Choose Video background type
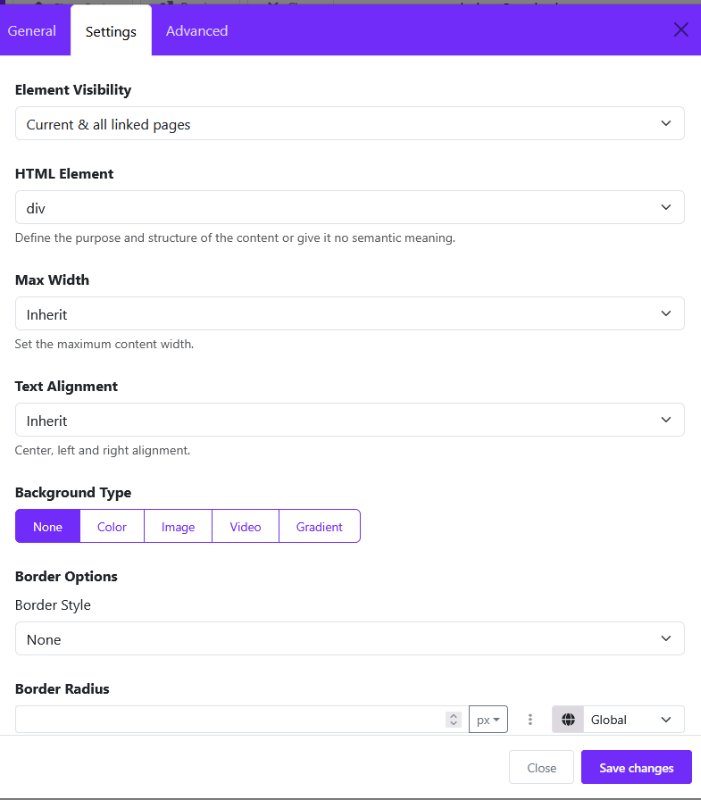Screen dimensions: 701x800 [246, 527]
